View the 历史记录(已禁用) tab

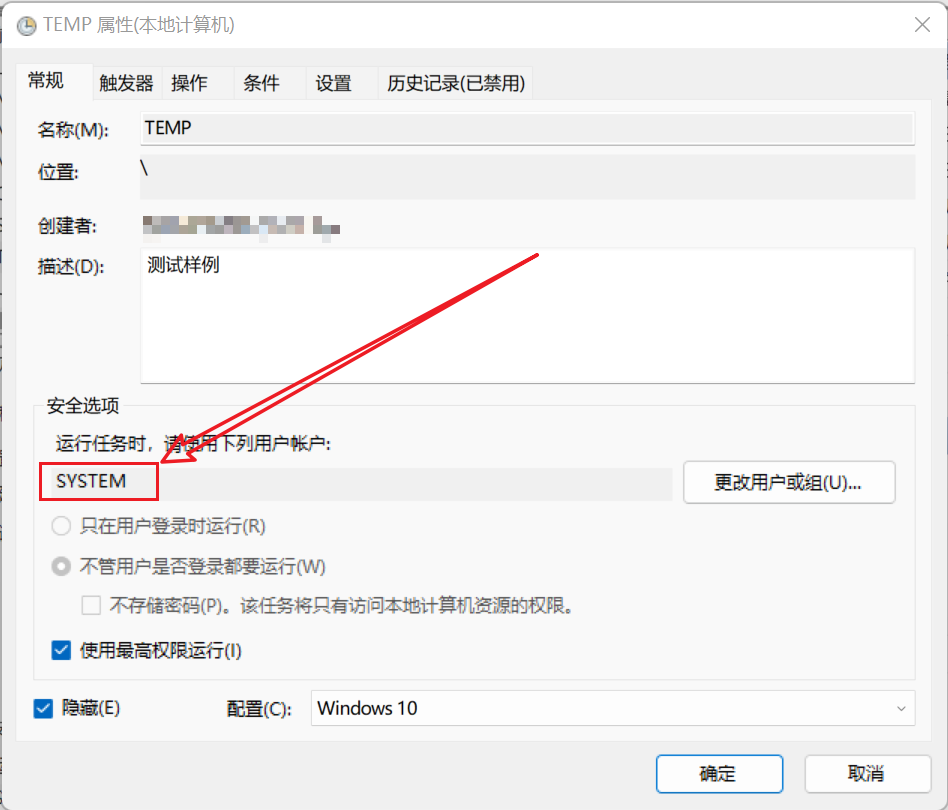point(455,84)
